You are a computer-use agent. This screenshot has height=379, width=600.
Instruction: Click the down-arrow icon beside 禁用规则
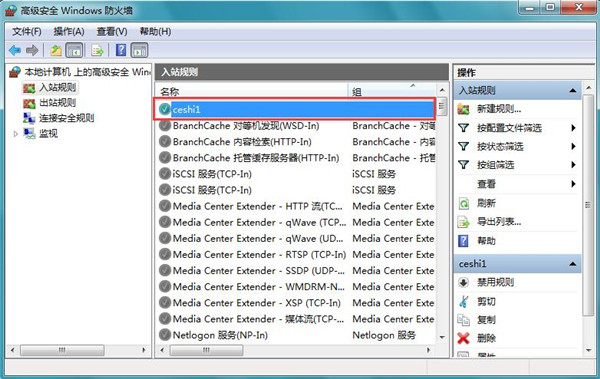coord(463,283)
